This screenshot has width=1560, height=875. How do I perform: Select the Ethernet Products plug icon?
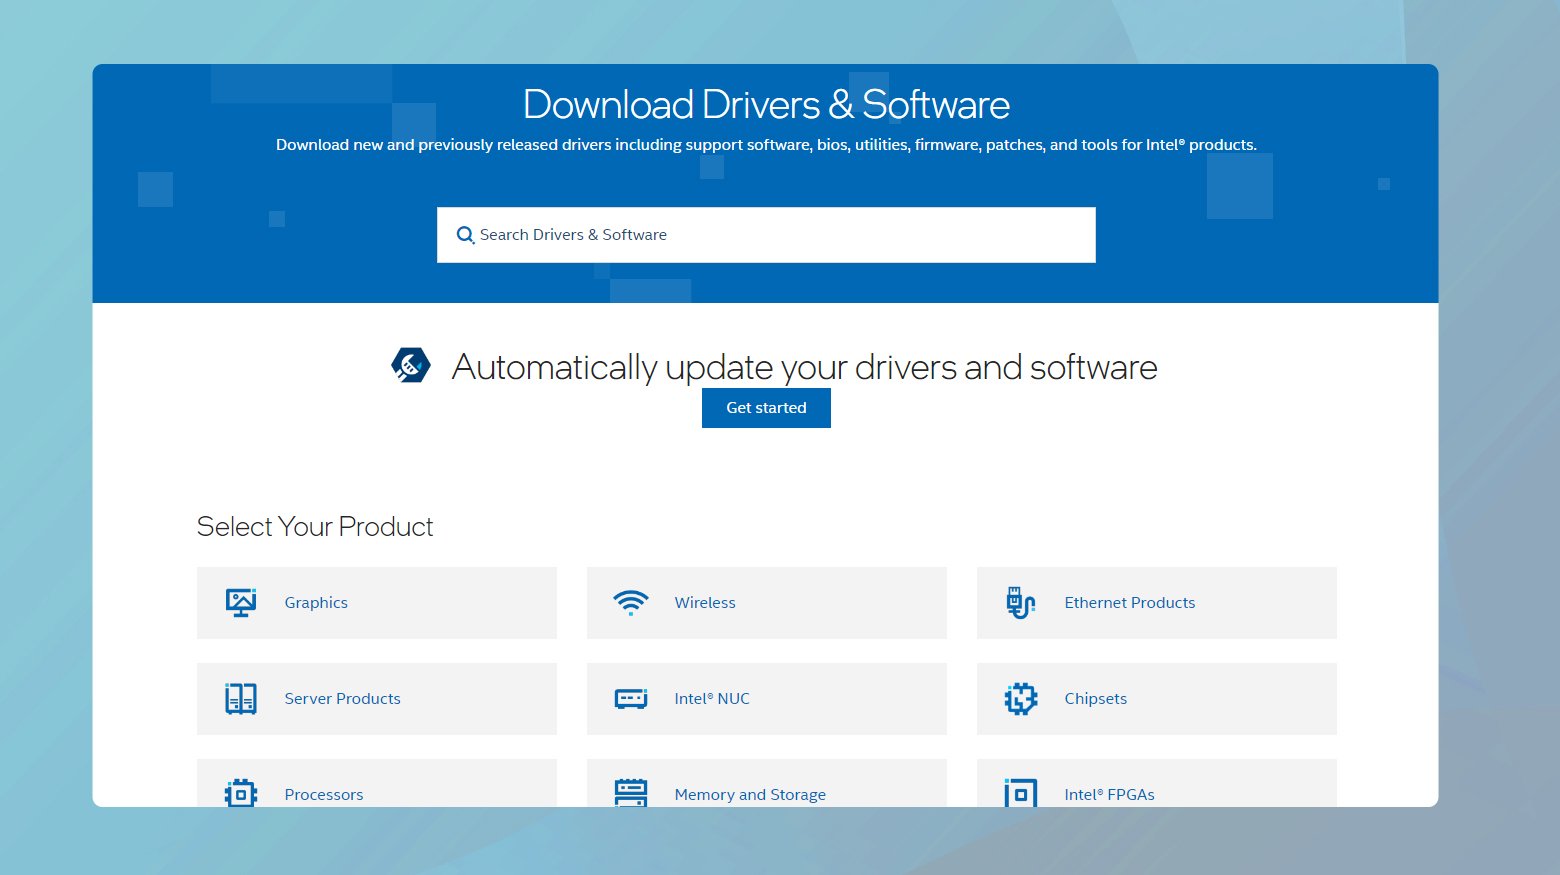pyautogui.click(x=1020, y=602)
